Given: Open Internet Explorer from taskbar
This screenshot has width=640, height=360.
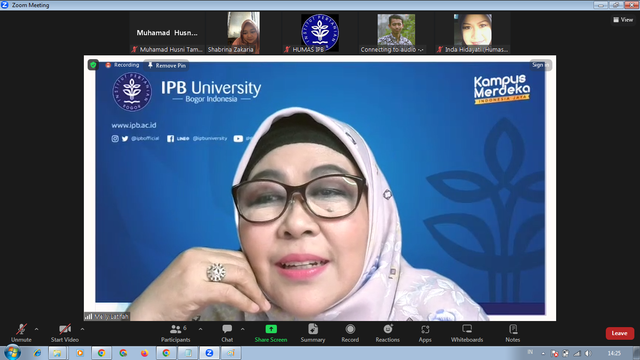Looking at the screenshot, I should tap(37, 353).
